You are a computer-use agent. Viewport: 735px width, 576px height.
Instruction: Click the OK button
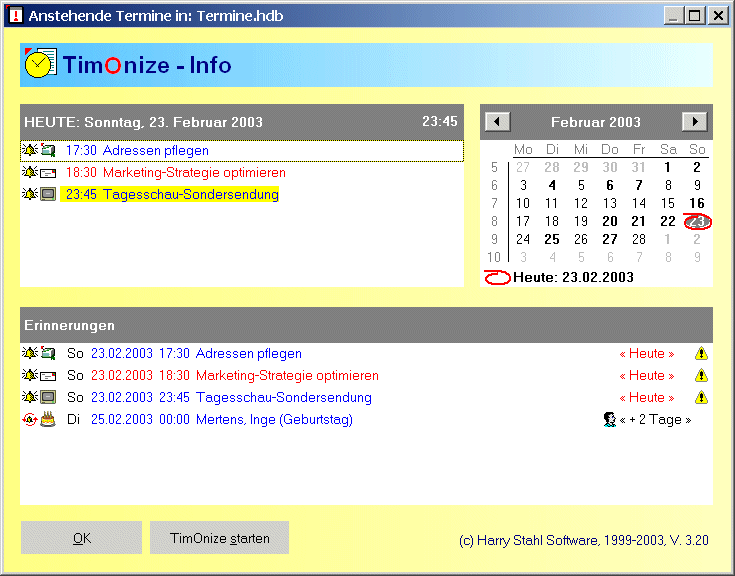pyautogui.click(x=82, y=538)
